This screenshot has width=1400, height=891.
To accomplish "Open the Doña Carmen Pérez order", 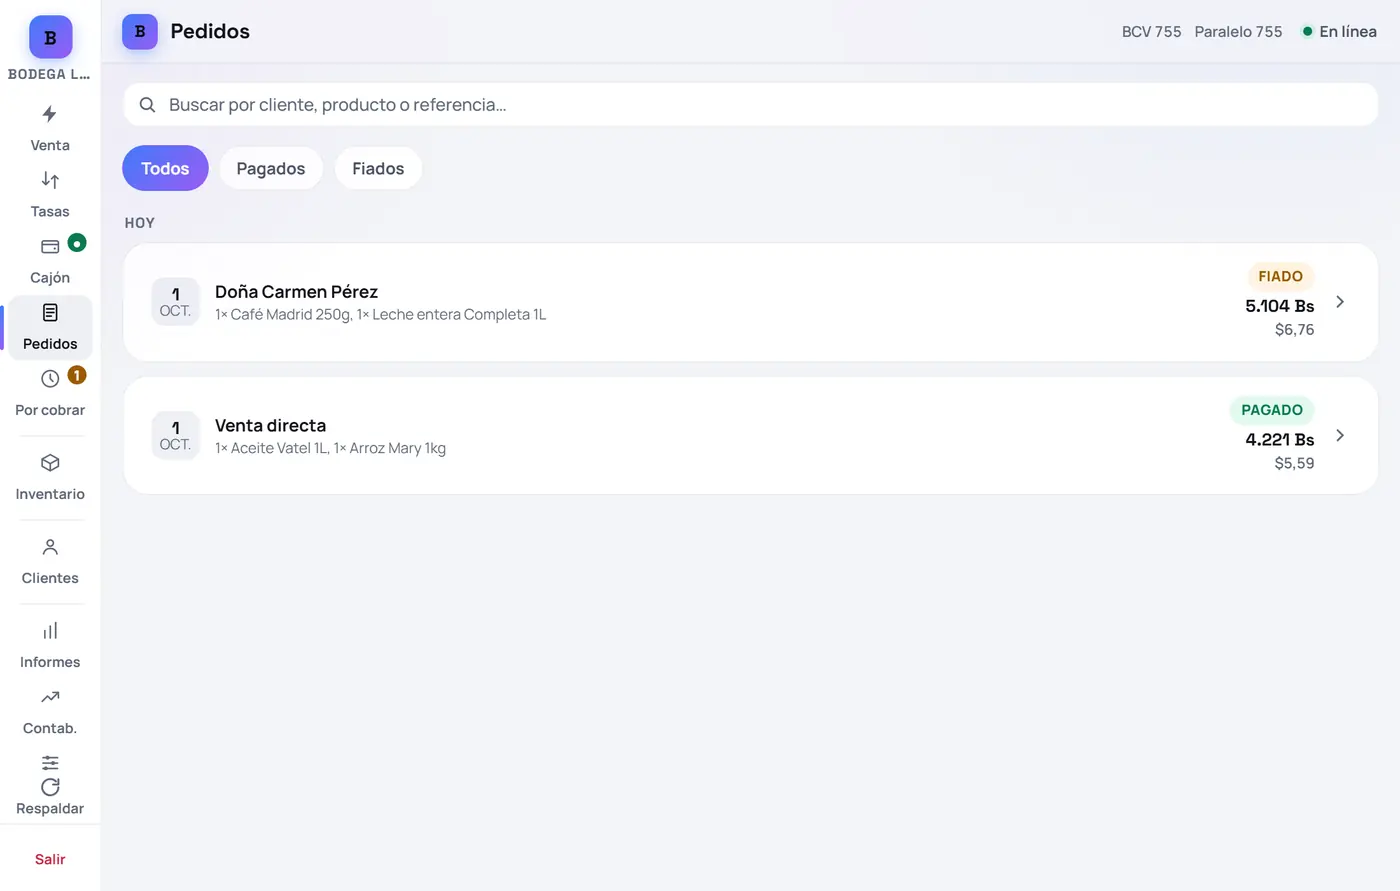I will (750, 302).
